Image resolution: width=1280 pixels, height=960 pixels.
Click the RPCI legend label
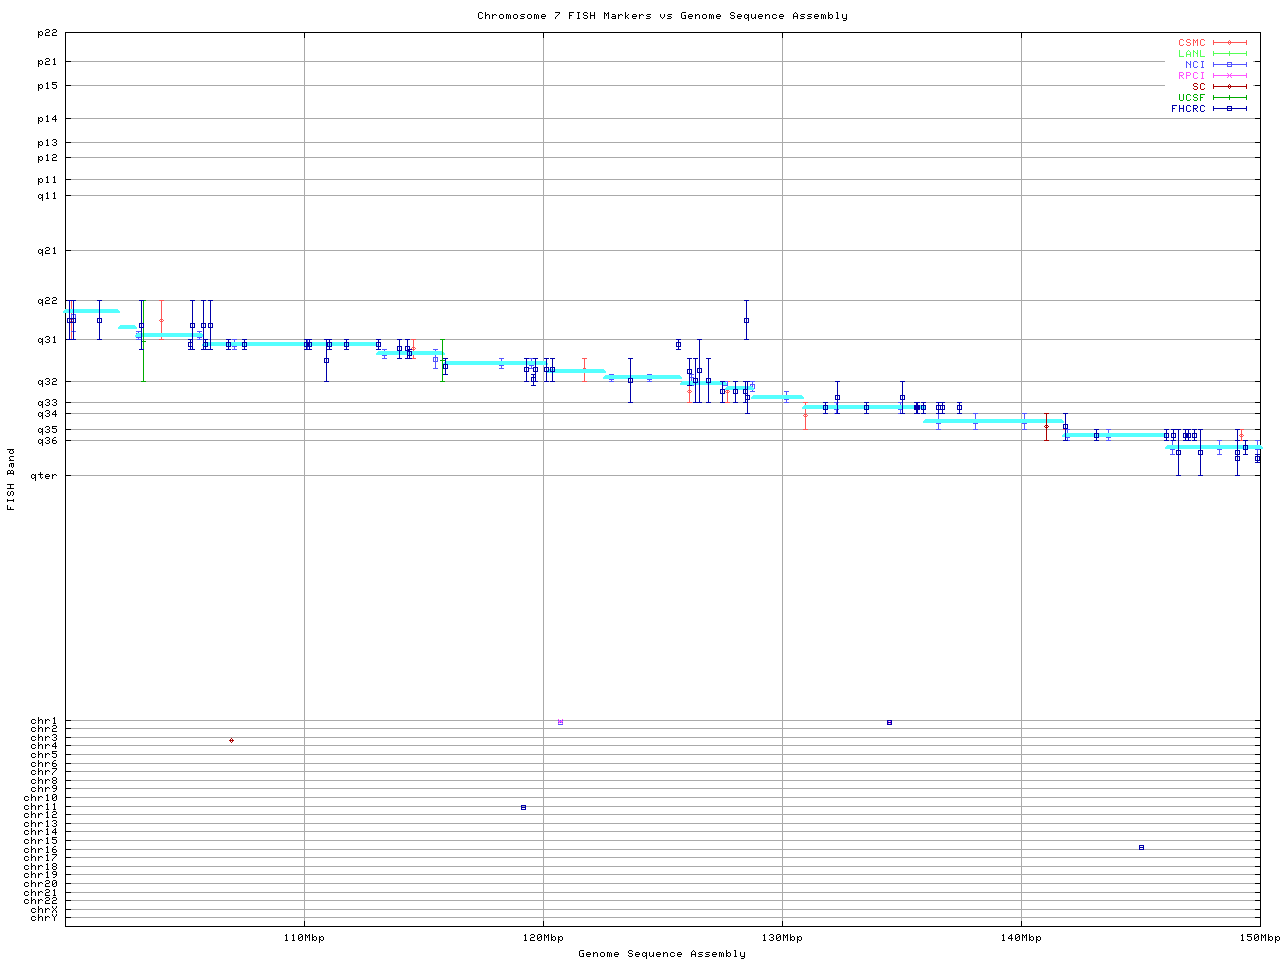[1191, 75]
